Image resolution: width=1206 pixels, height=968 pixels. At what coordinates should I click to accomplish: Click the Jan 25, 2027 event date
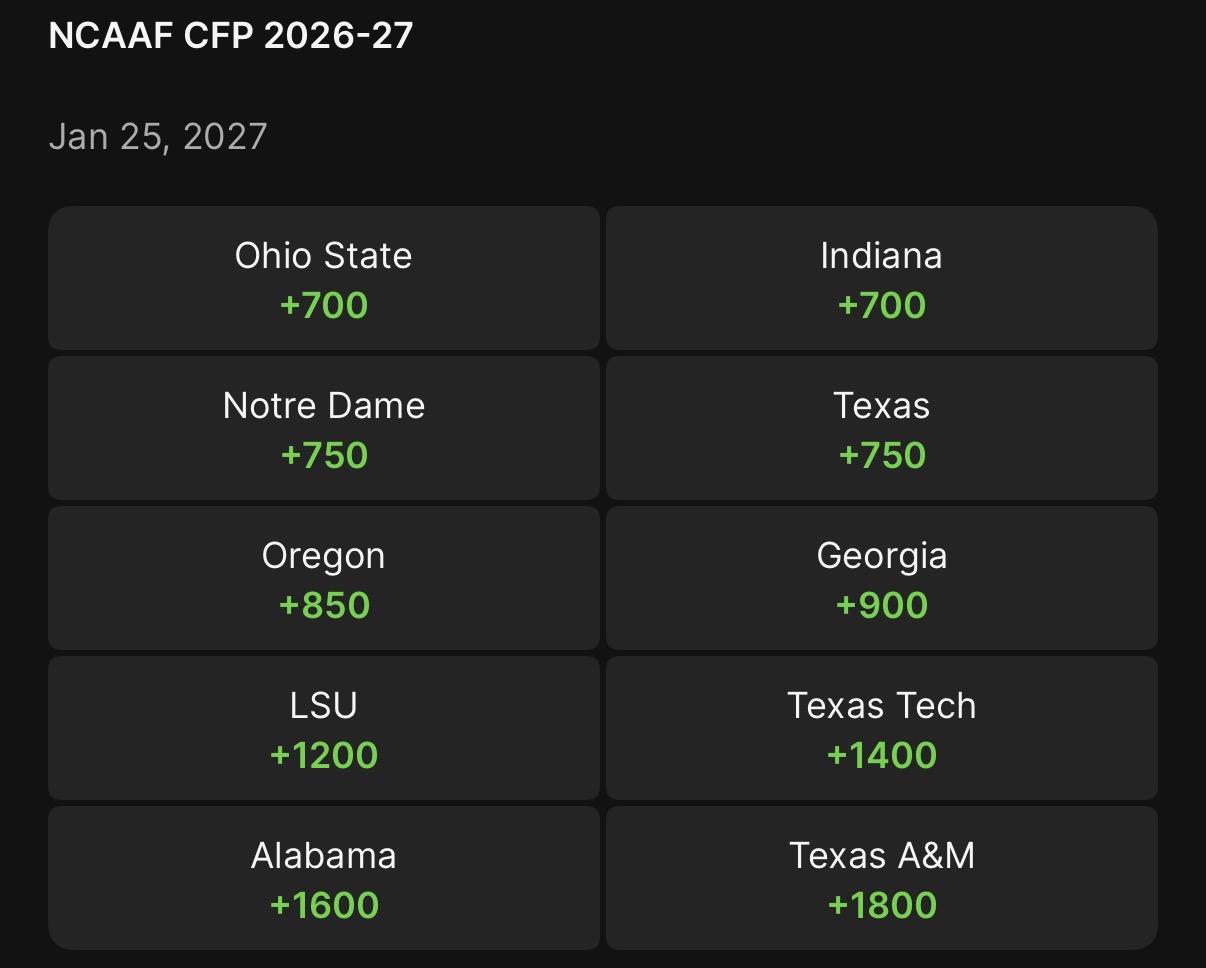158,136
